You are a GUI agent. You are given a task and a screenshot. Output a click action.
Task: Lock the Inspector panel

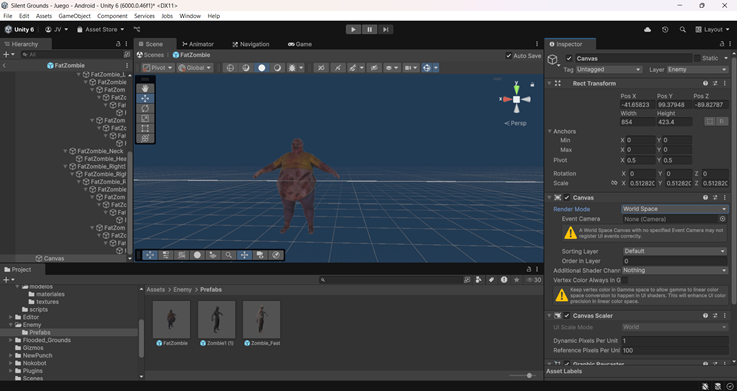coord(722,44)
